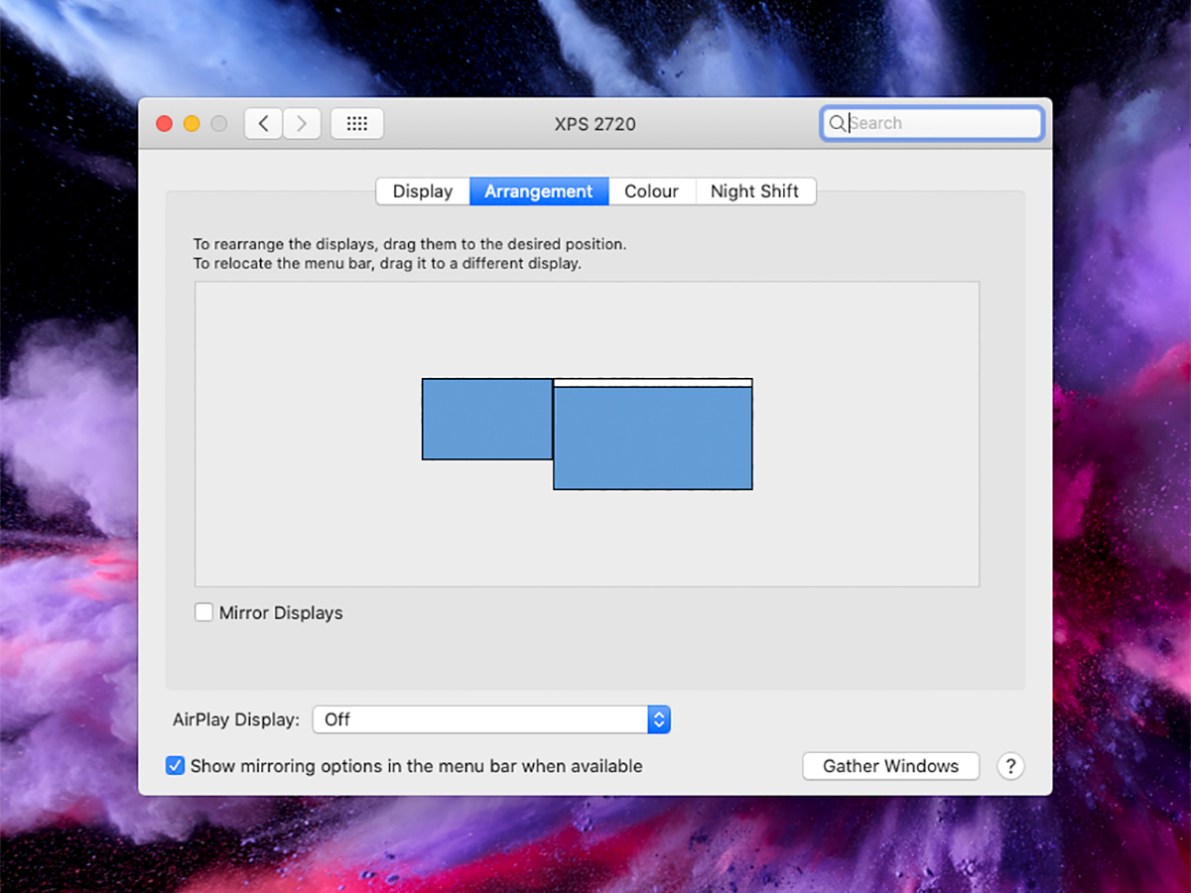Click the AirPlay dropdown stepper arrows
This screenshot has height=893, width=1191.
click(658, 719)
